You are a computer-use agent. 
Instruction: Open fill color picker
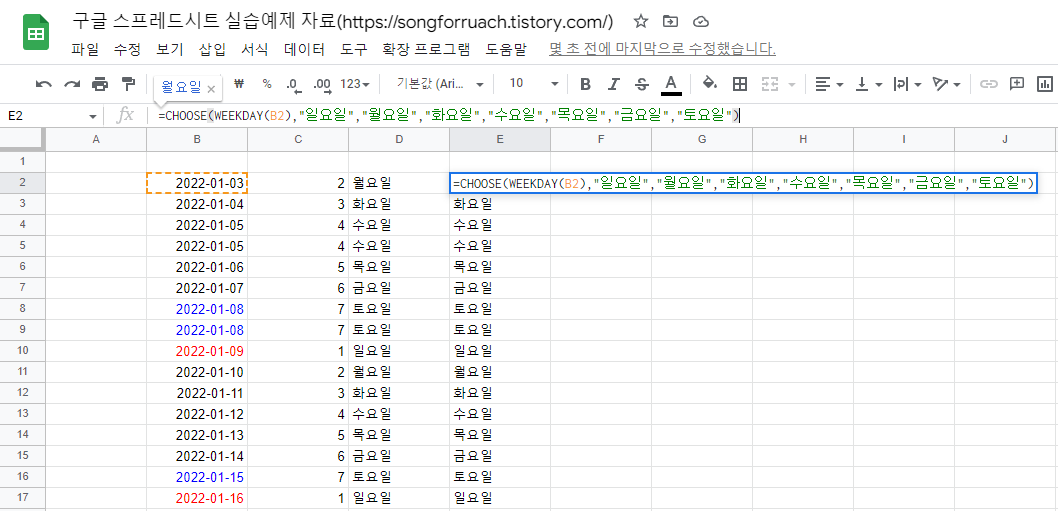pyautogui.click(x=709, y=84)
